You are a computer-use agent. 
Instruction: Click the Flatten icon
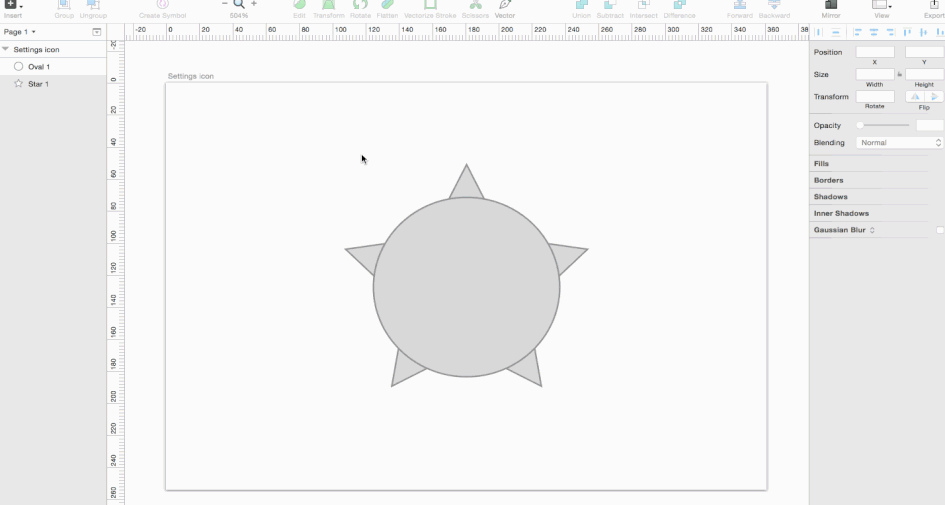coord(387,5)
